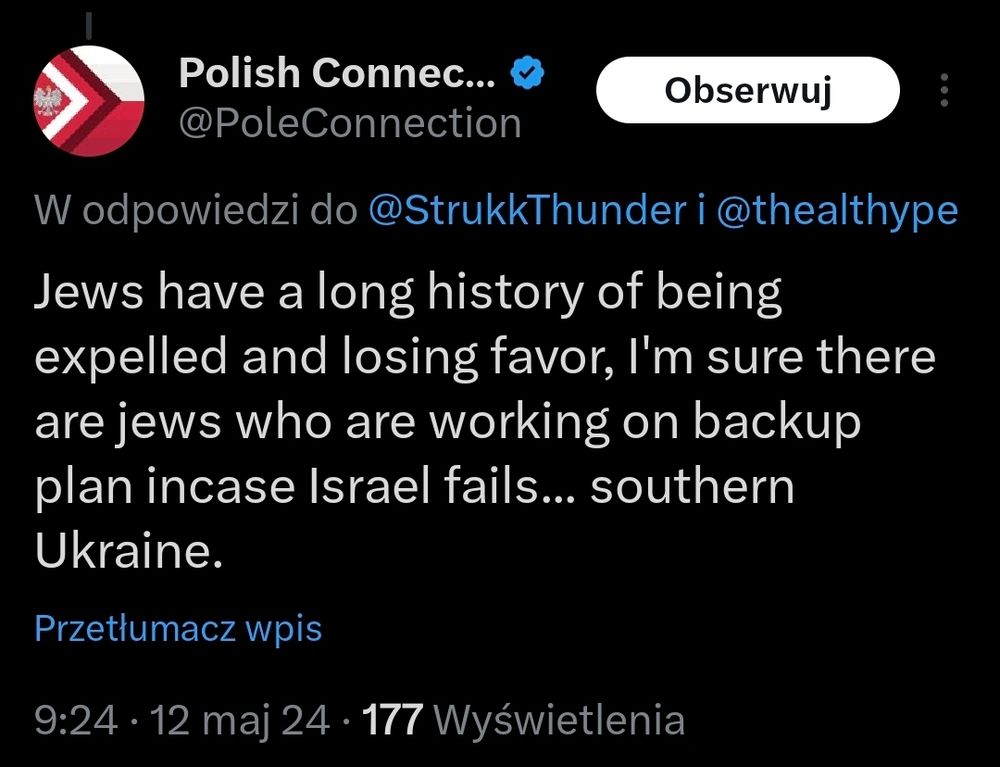Click the 9:24 post timestamp
1000x767 pixels.
[x=76, y=719]
